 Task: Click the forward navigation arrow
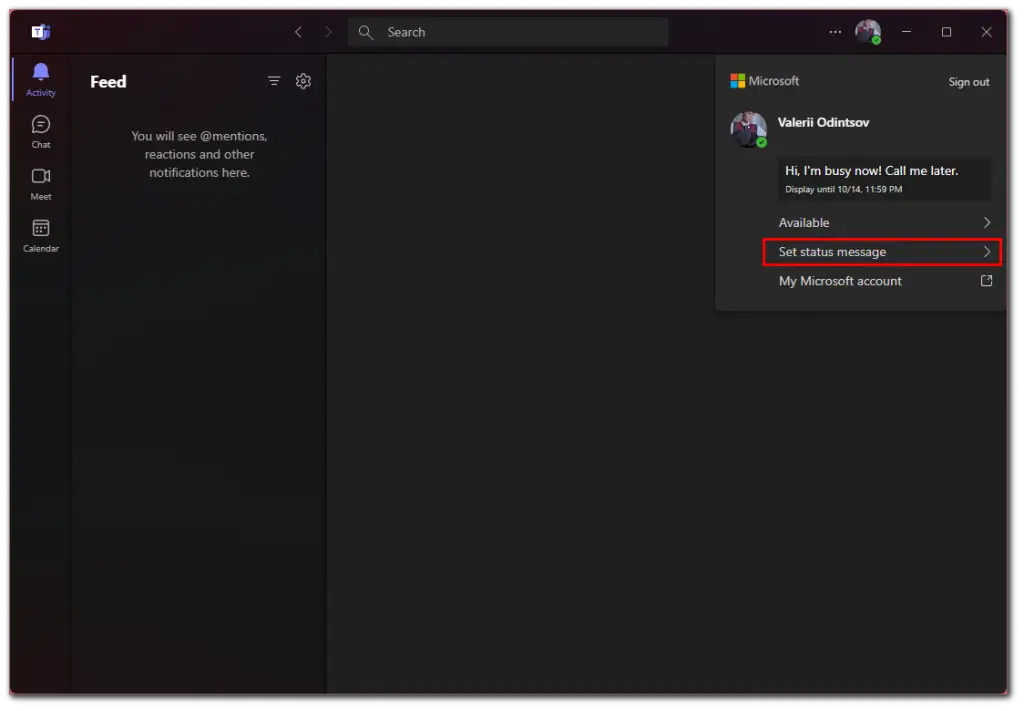(328, 32)
